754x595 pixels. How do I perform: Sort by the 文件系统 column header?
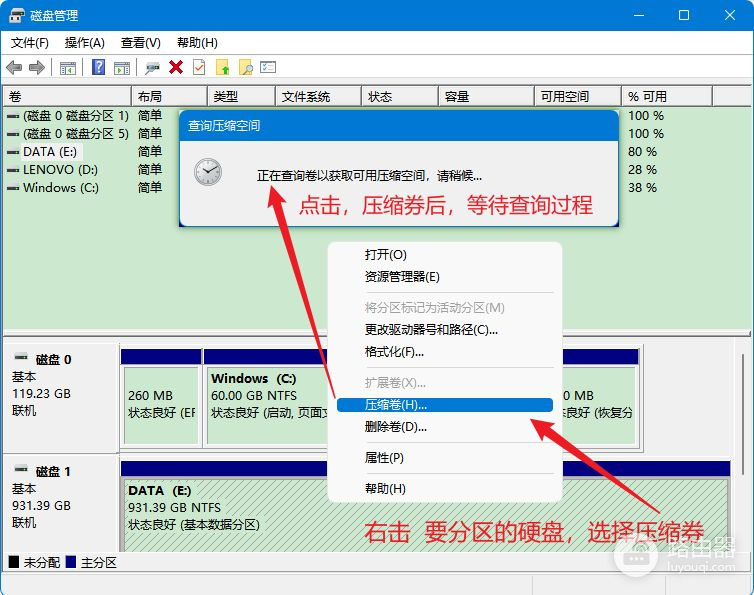[318, 97]
